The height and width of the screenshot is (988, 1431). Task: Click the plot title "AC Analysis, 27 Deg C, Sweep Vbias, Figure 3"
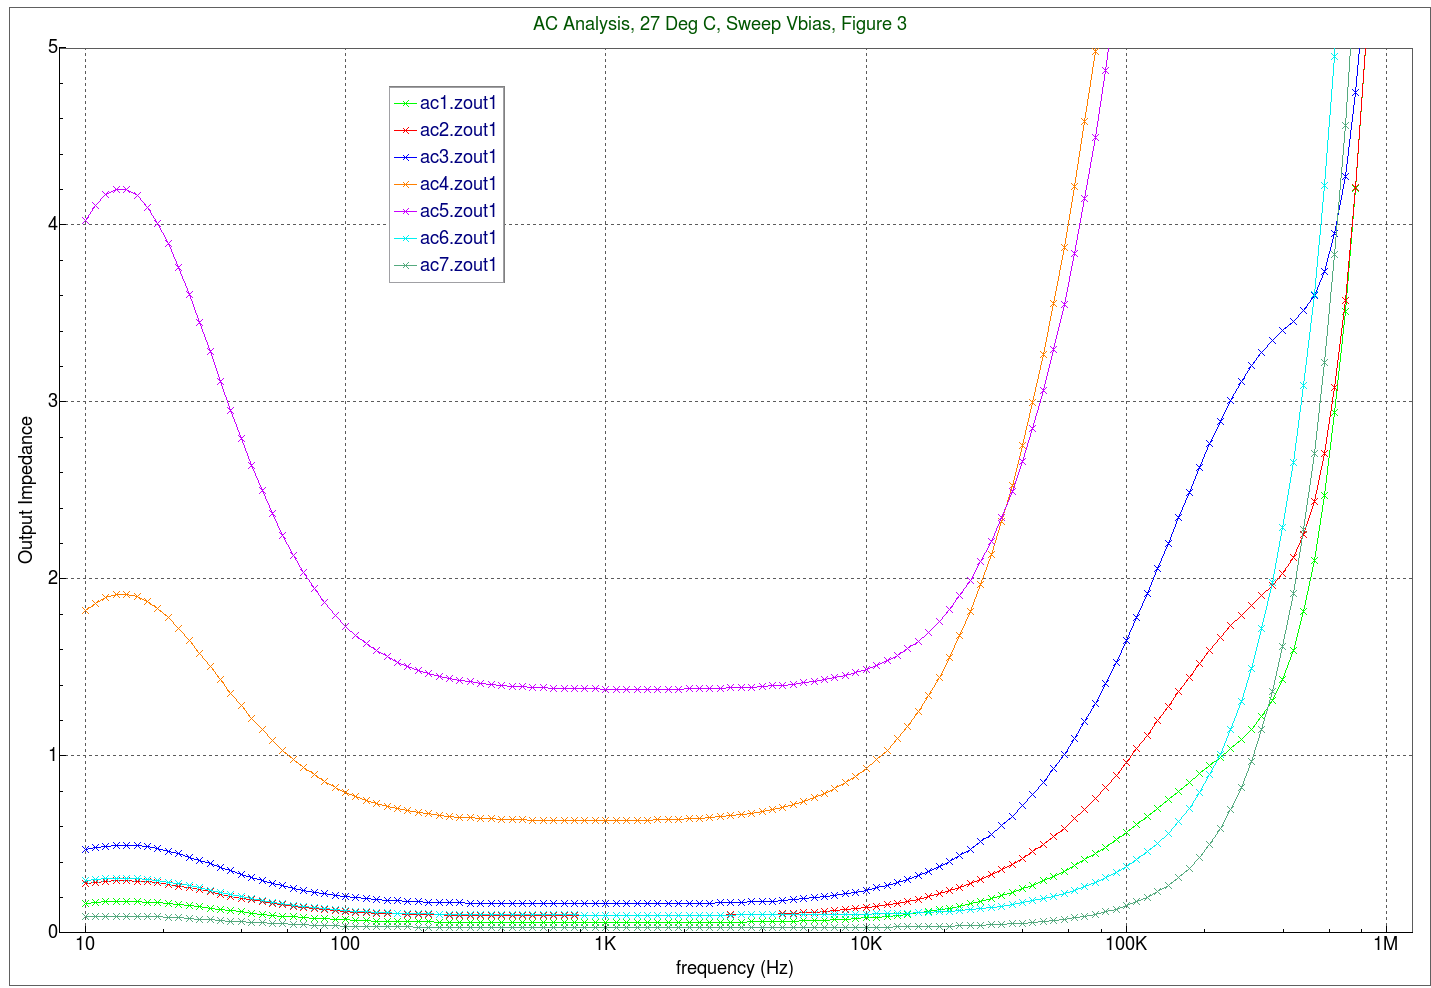point(719,24)
